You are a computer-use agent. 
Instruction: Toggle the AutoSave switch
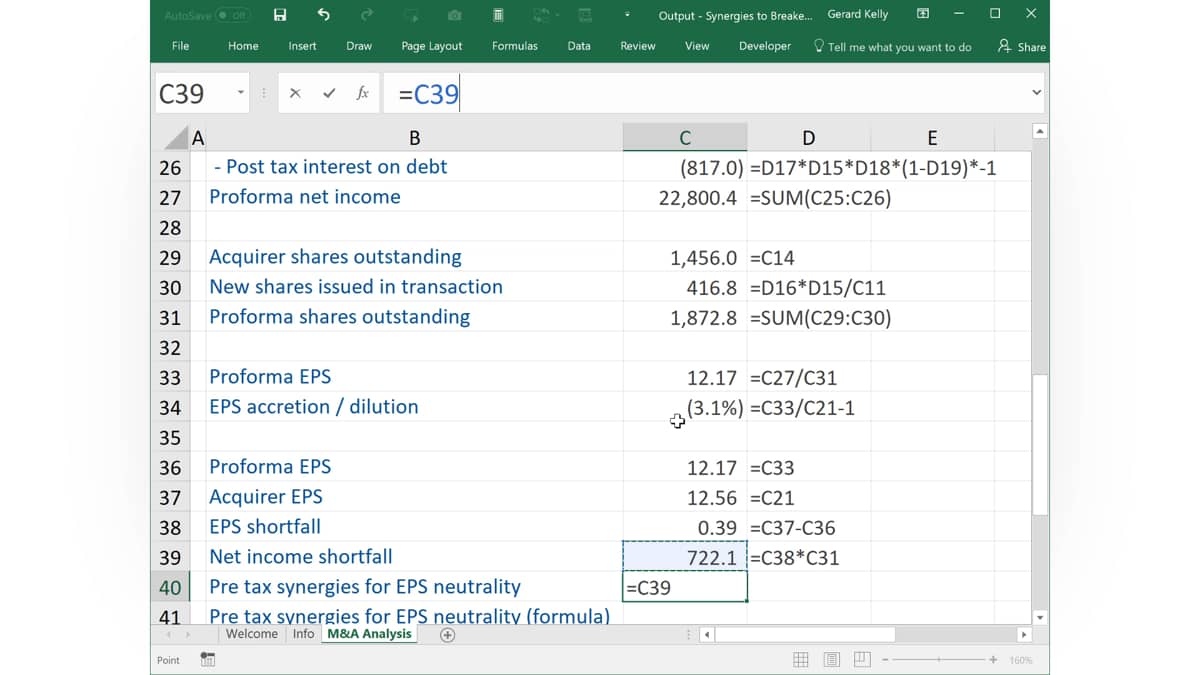[233, 15]
